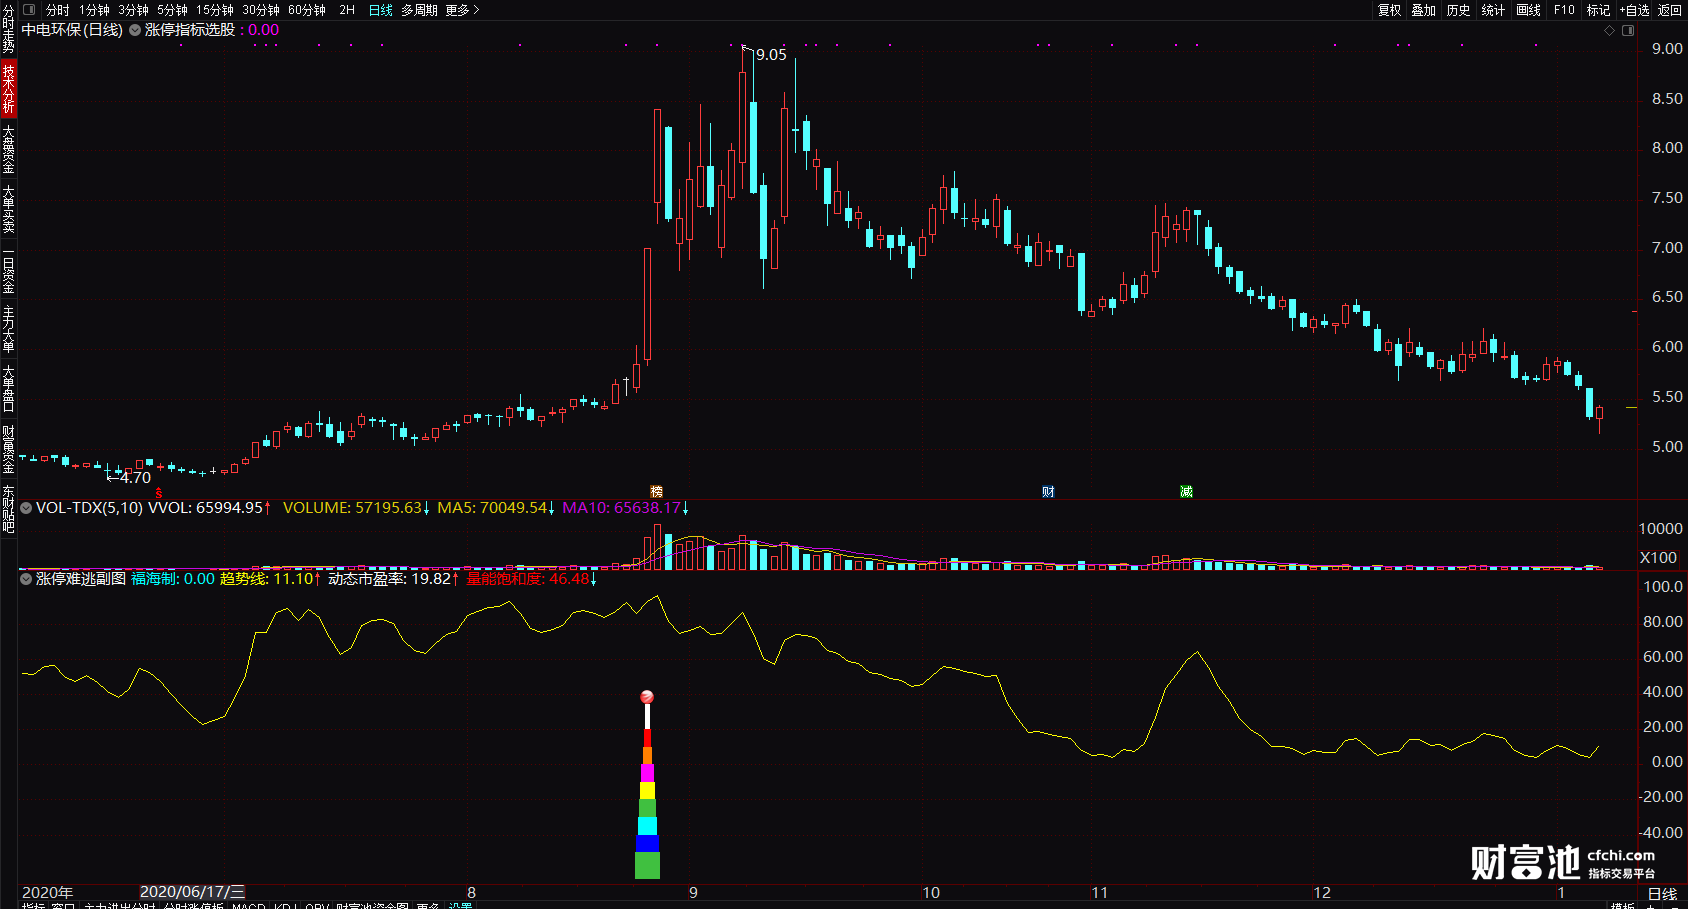Click the 复权 button

(x=1390, y=10)
